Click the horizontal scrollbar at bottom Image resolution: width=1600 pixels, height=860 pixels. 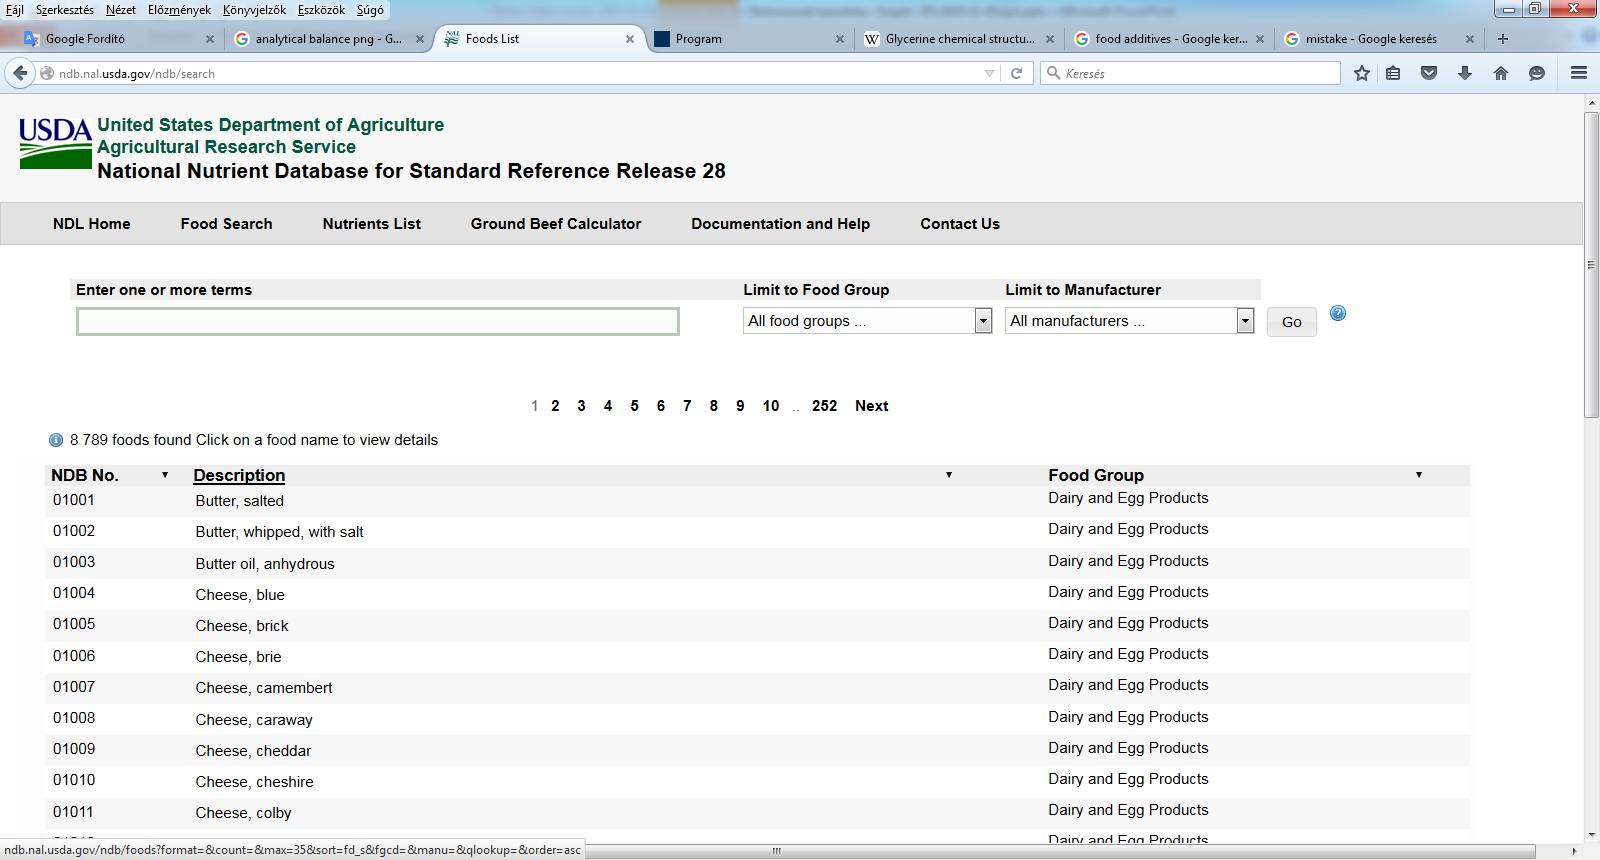pyautogui.click(x=777, y=851)
